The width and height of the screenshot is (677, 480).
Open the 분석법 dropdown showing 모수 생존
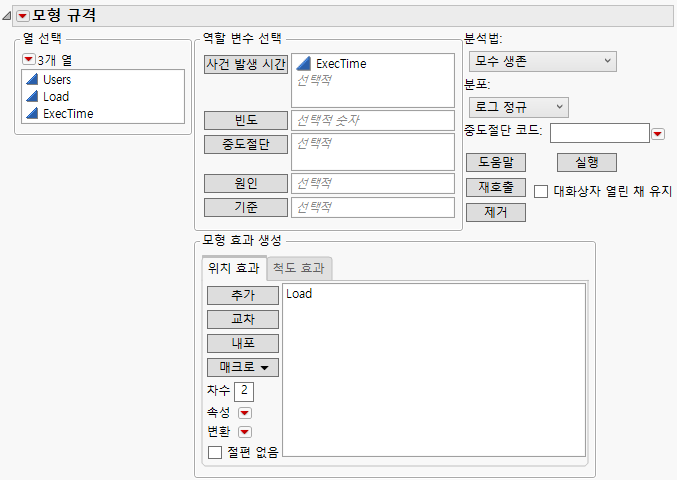click(542, 61)
